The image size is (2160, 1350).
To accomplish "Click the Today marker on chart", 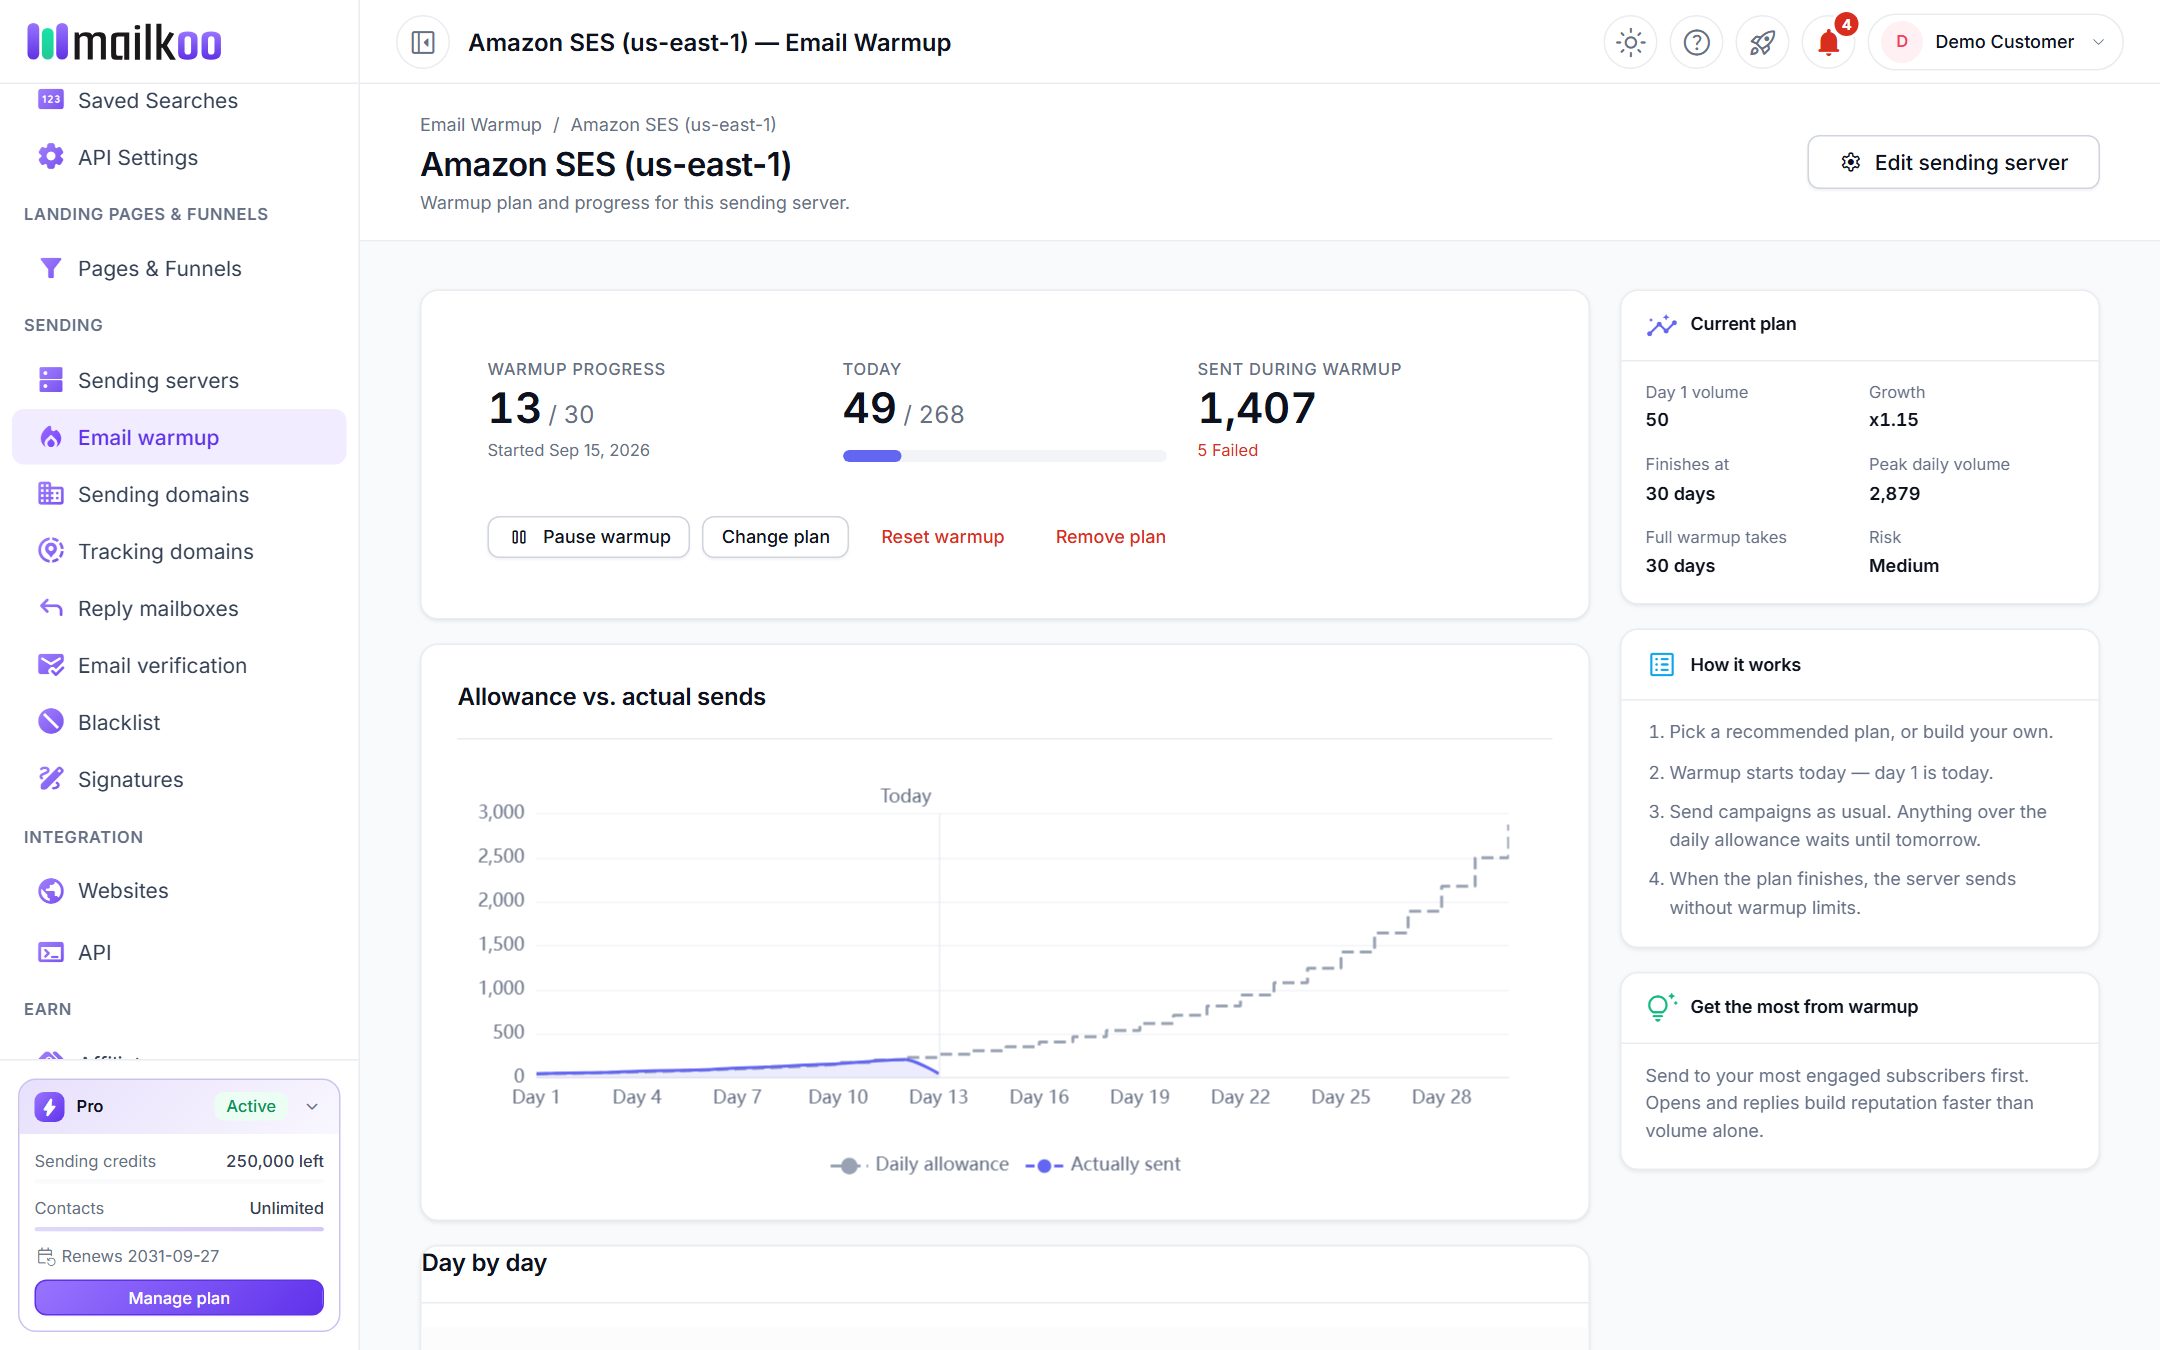I will point(905,796).
